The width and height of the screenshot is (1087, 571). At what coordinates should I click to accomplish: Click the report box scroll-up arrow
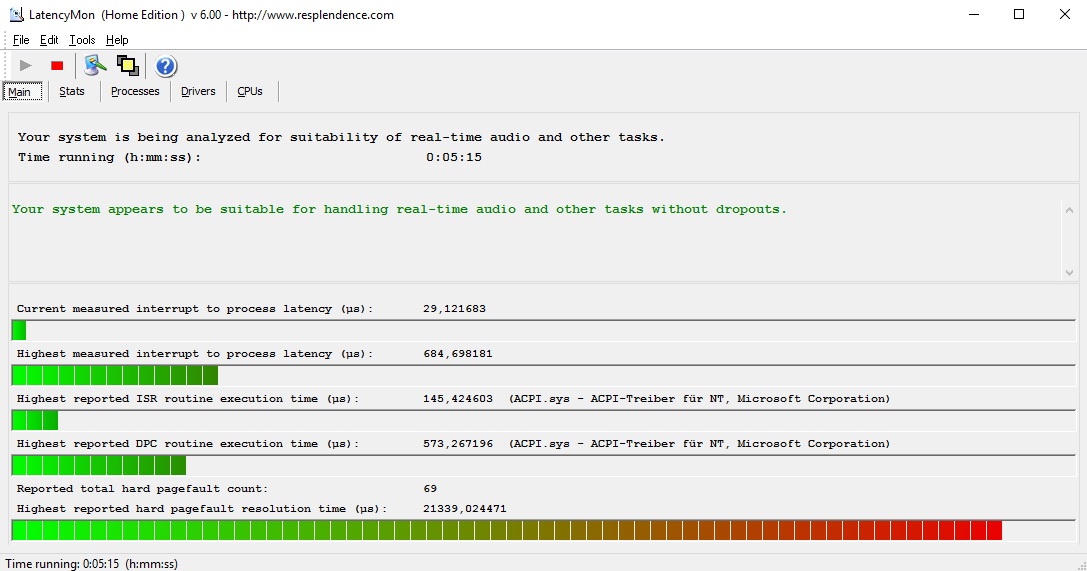[1069, 210]
